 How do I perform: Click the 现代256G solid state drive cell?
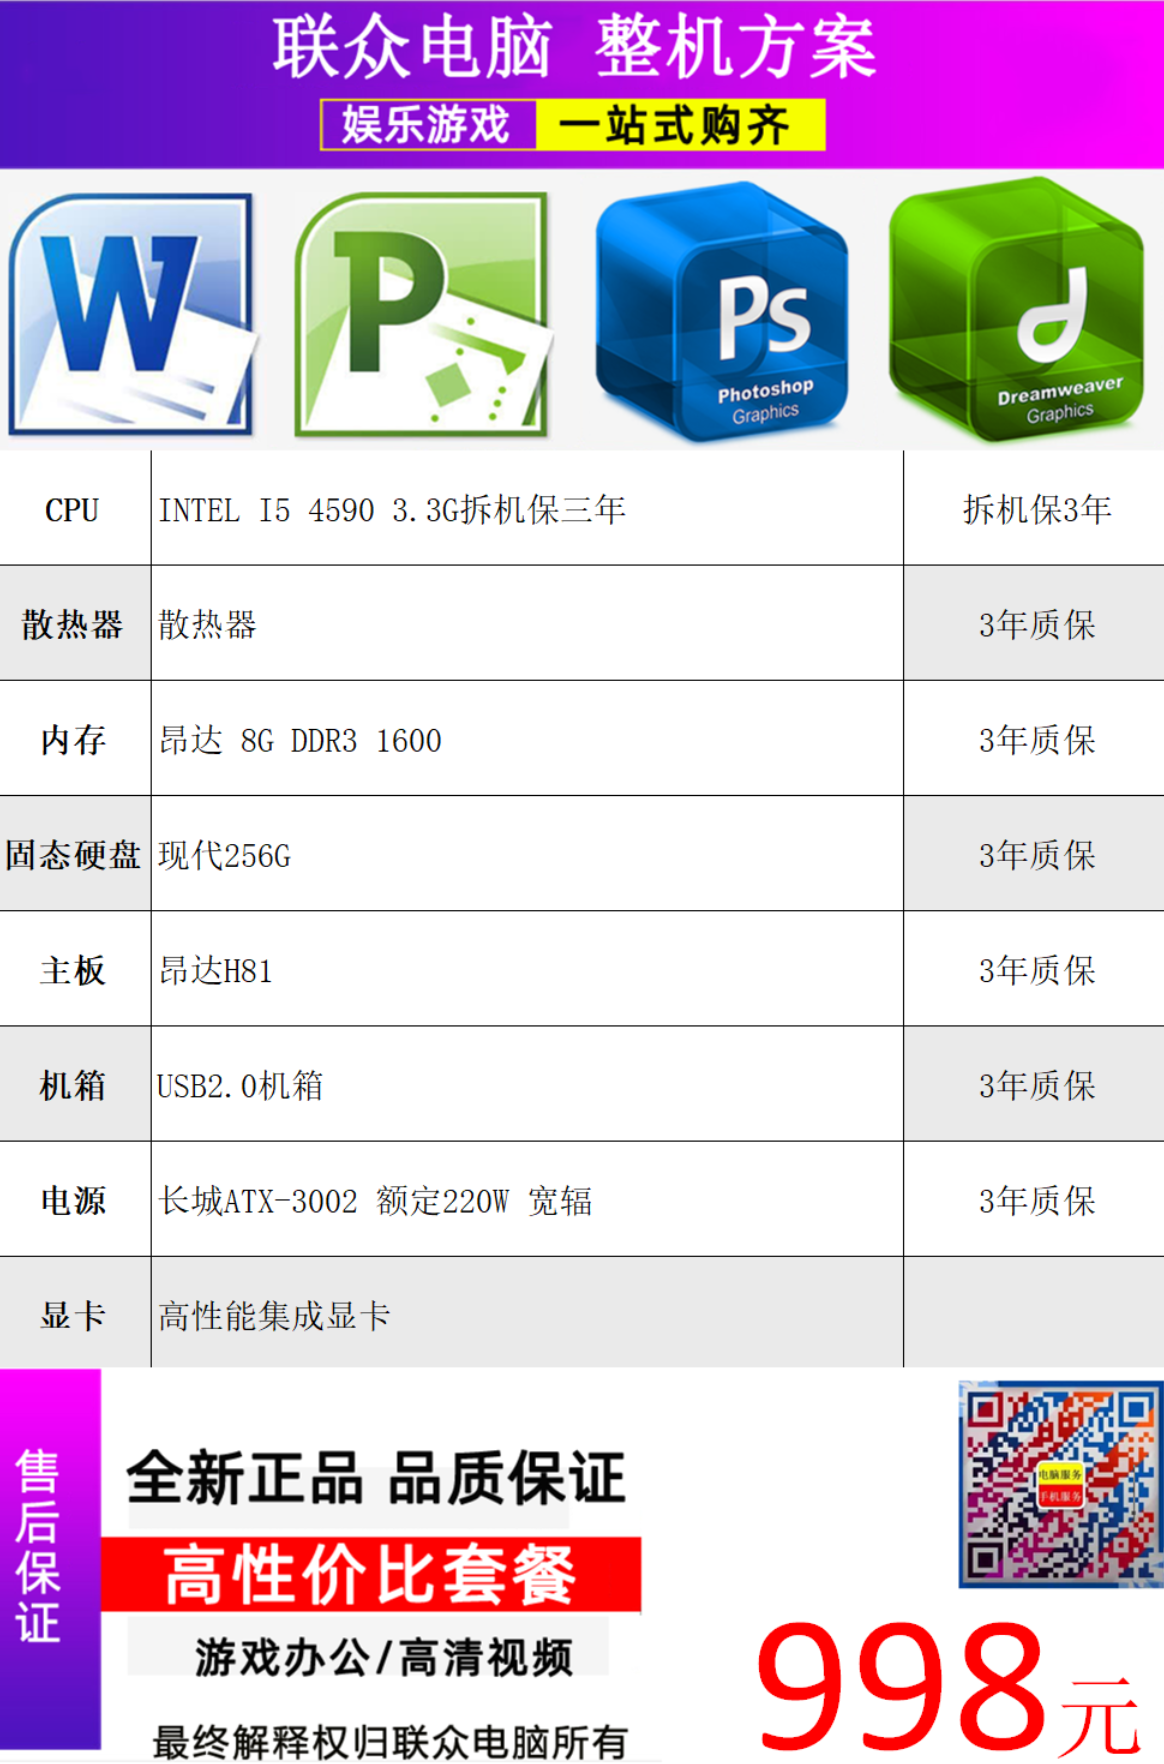coord(225,856)
